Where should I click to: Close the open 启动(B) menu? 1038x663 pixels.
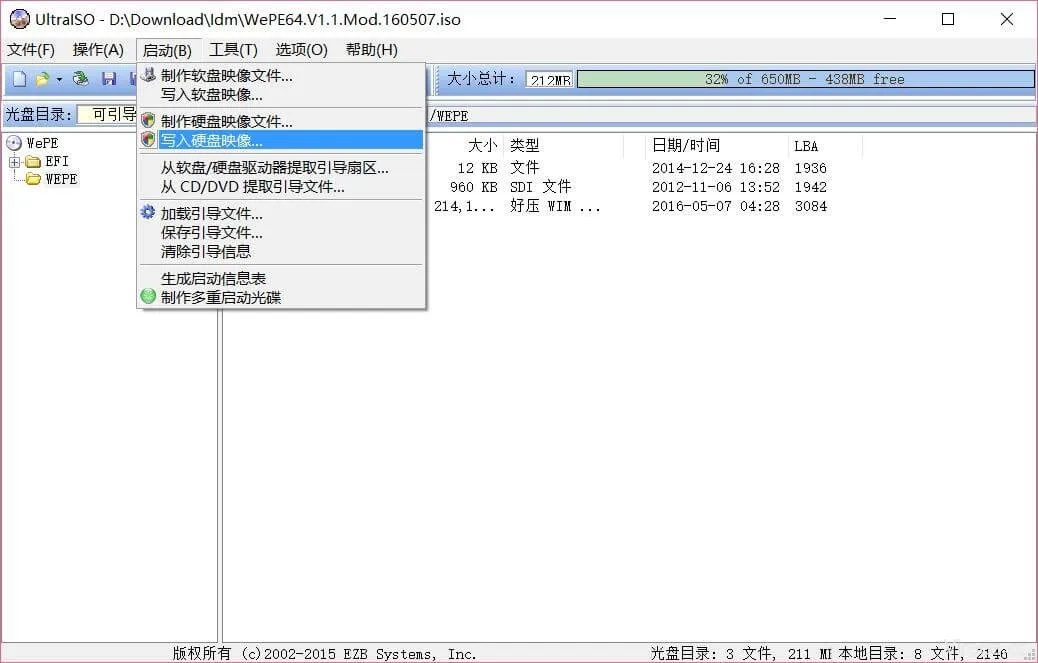[x=167, y=50]
